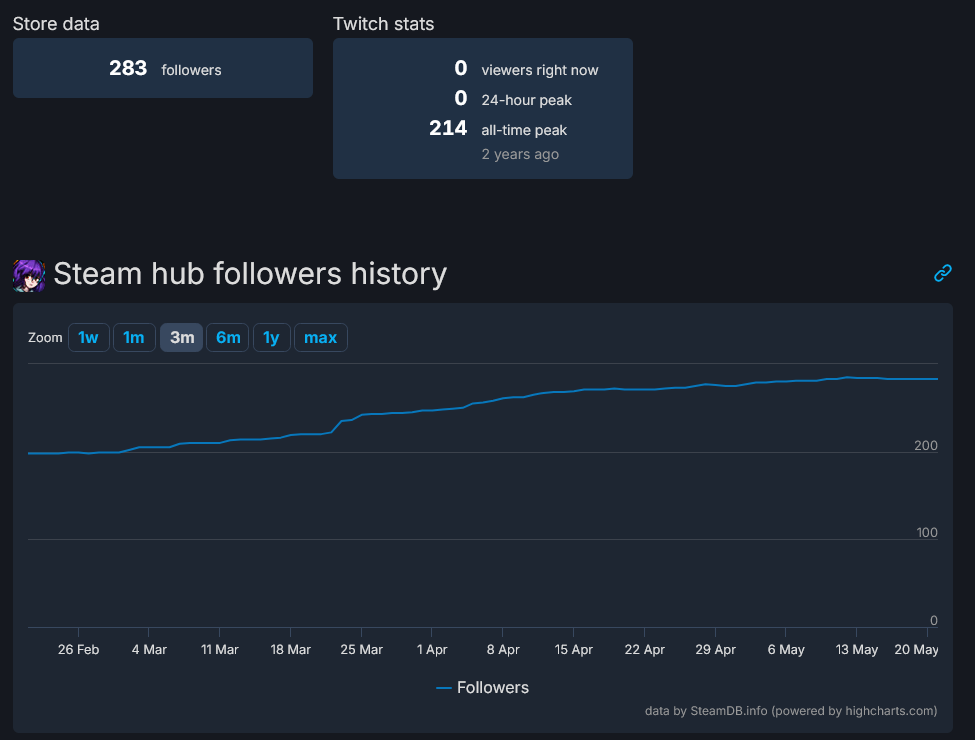Click the 283 followers card

coord(163,69)
